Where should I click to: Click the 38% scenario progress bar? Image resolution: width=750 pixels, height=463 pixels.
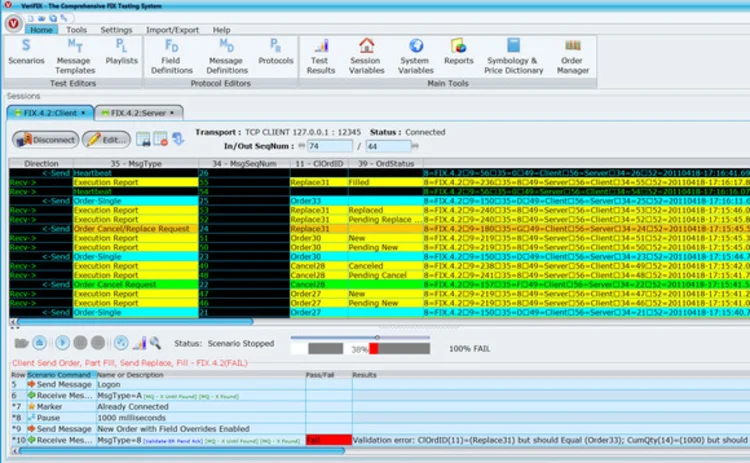point(360,349)
